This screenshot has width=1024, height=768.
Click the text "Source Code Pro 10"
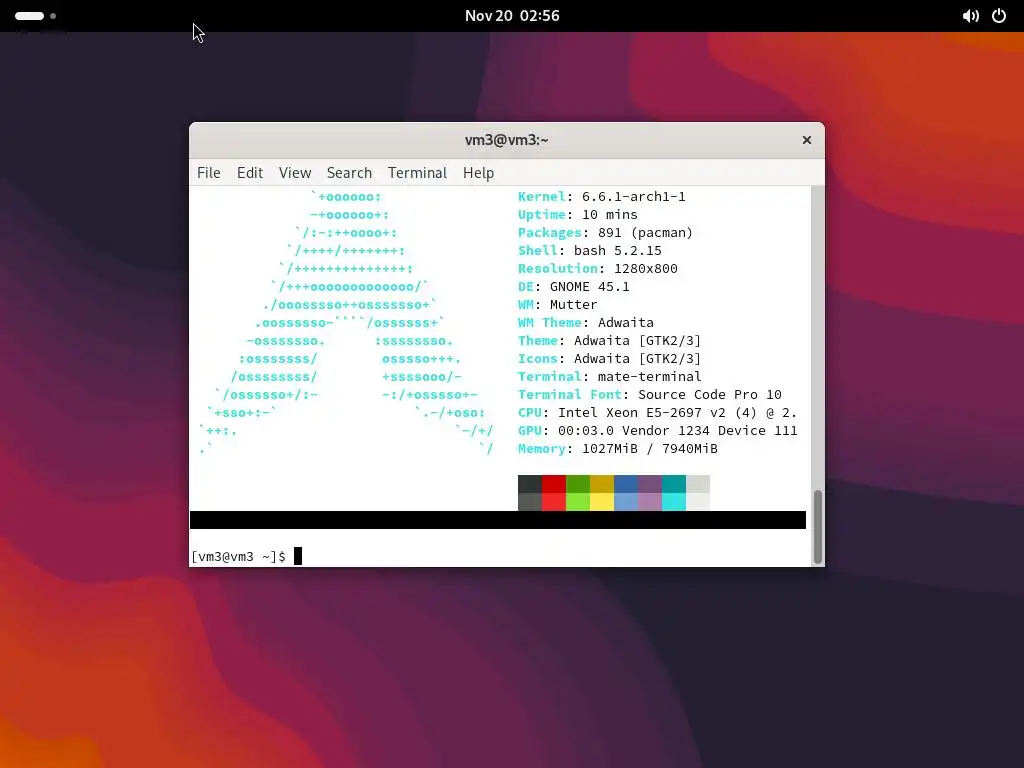coord(710,395)
